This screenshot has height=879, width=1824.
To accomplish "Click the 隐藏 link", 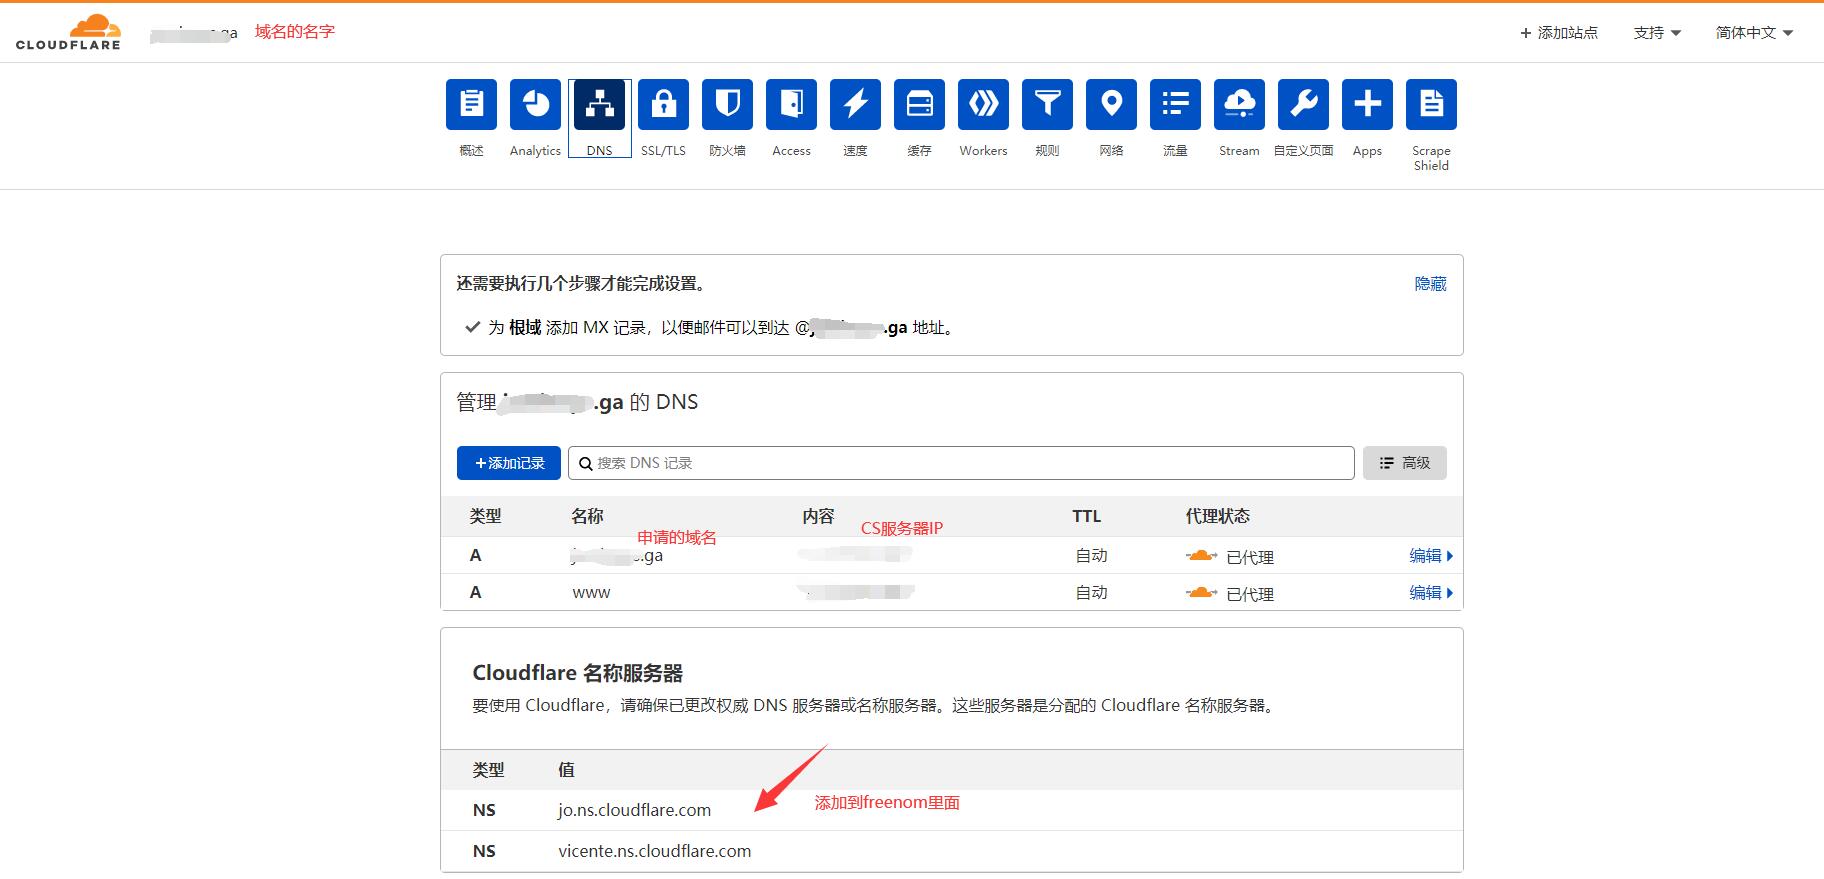I will [1430, 284].
